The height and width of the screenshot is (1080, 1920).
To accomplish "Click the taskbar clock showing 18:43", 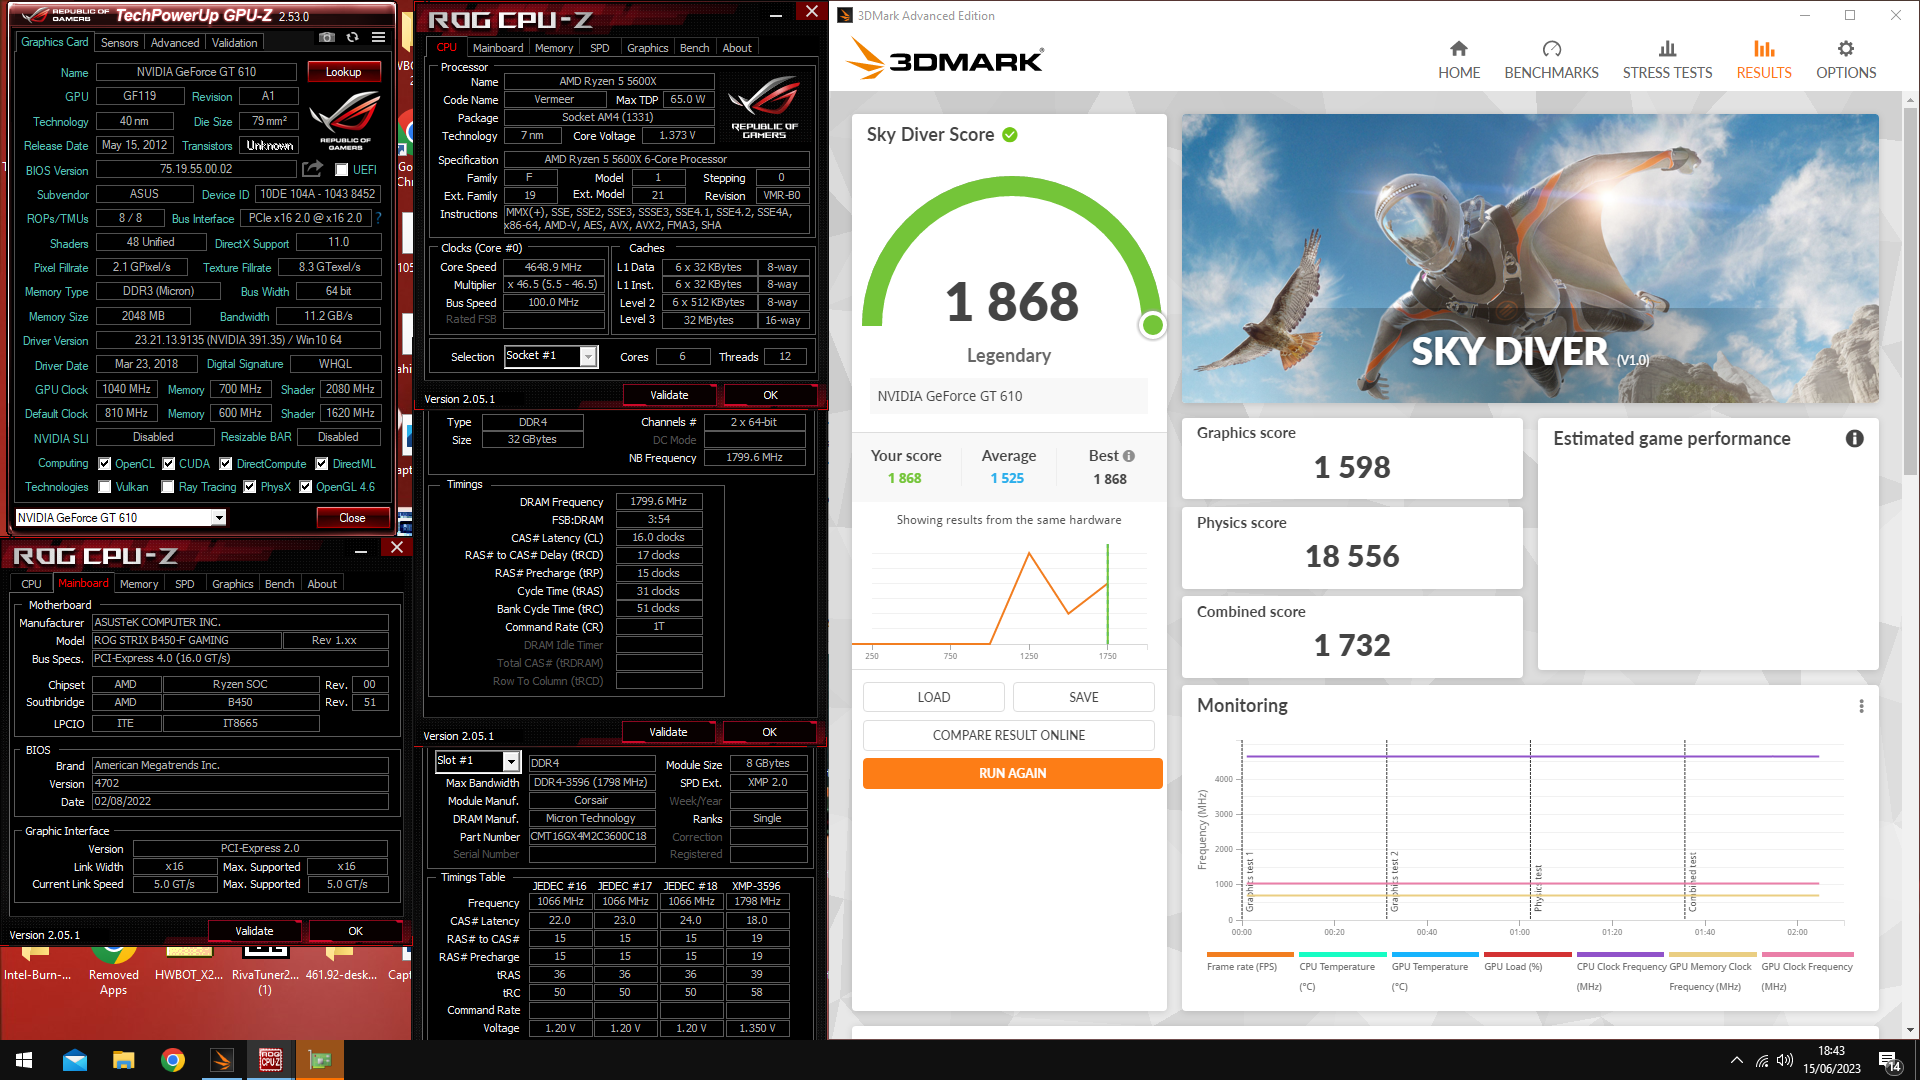I will pos(1831,1060).
